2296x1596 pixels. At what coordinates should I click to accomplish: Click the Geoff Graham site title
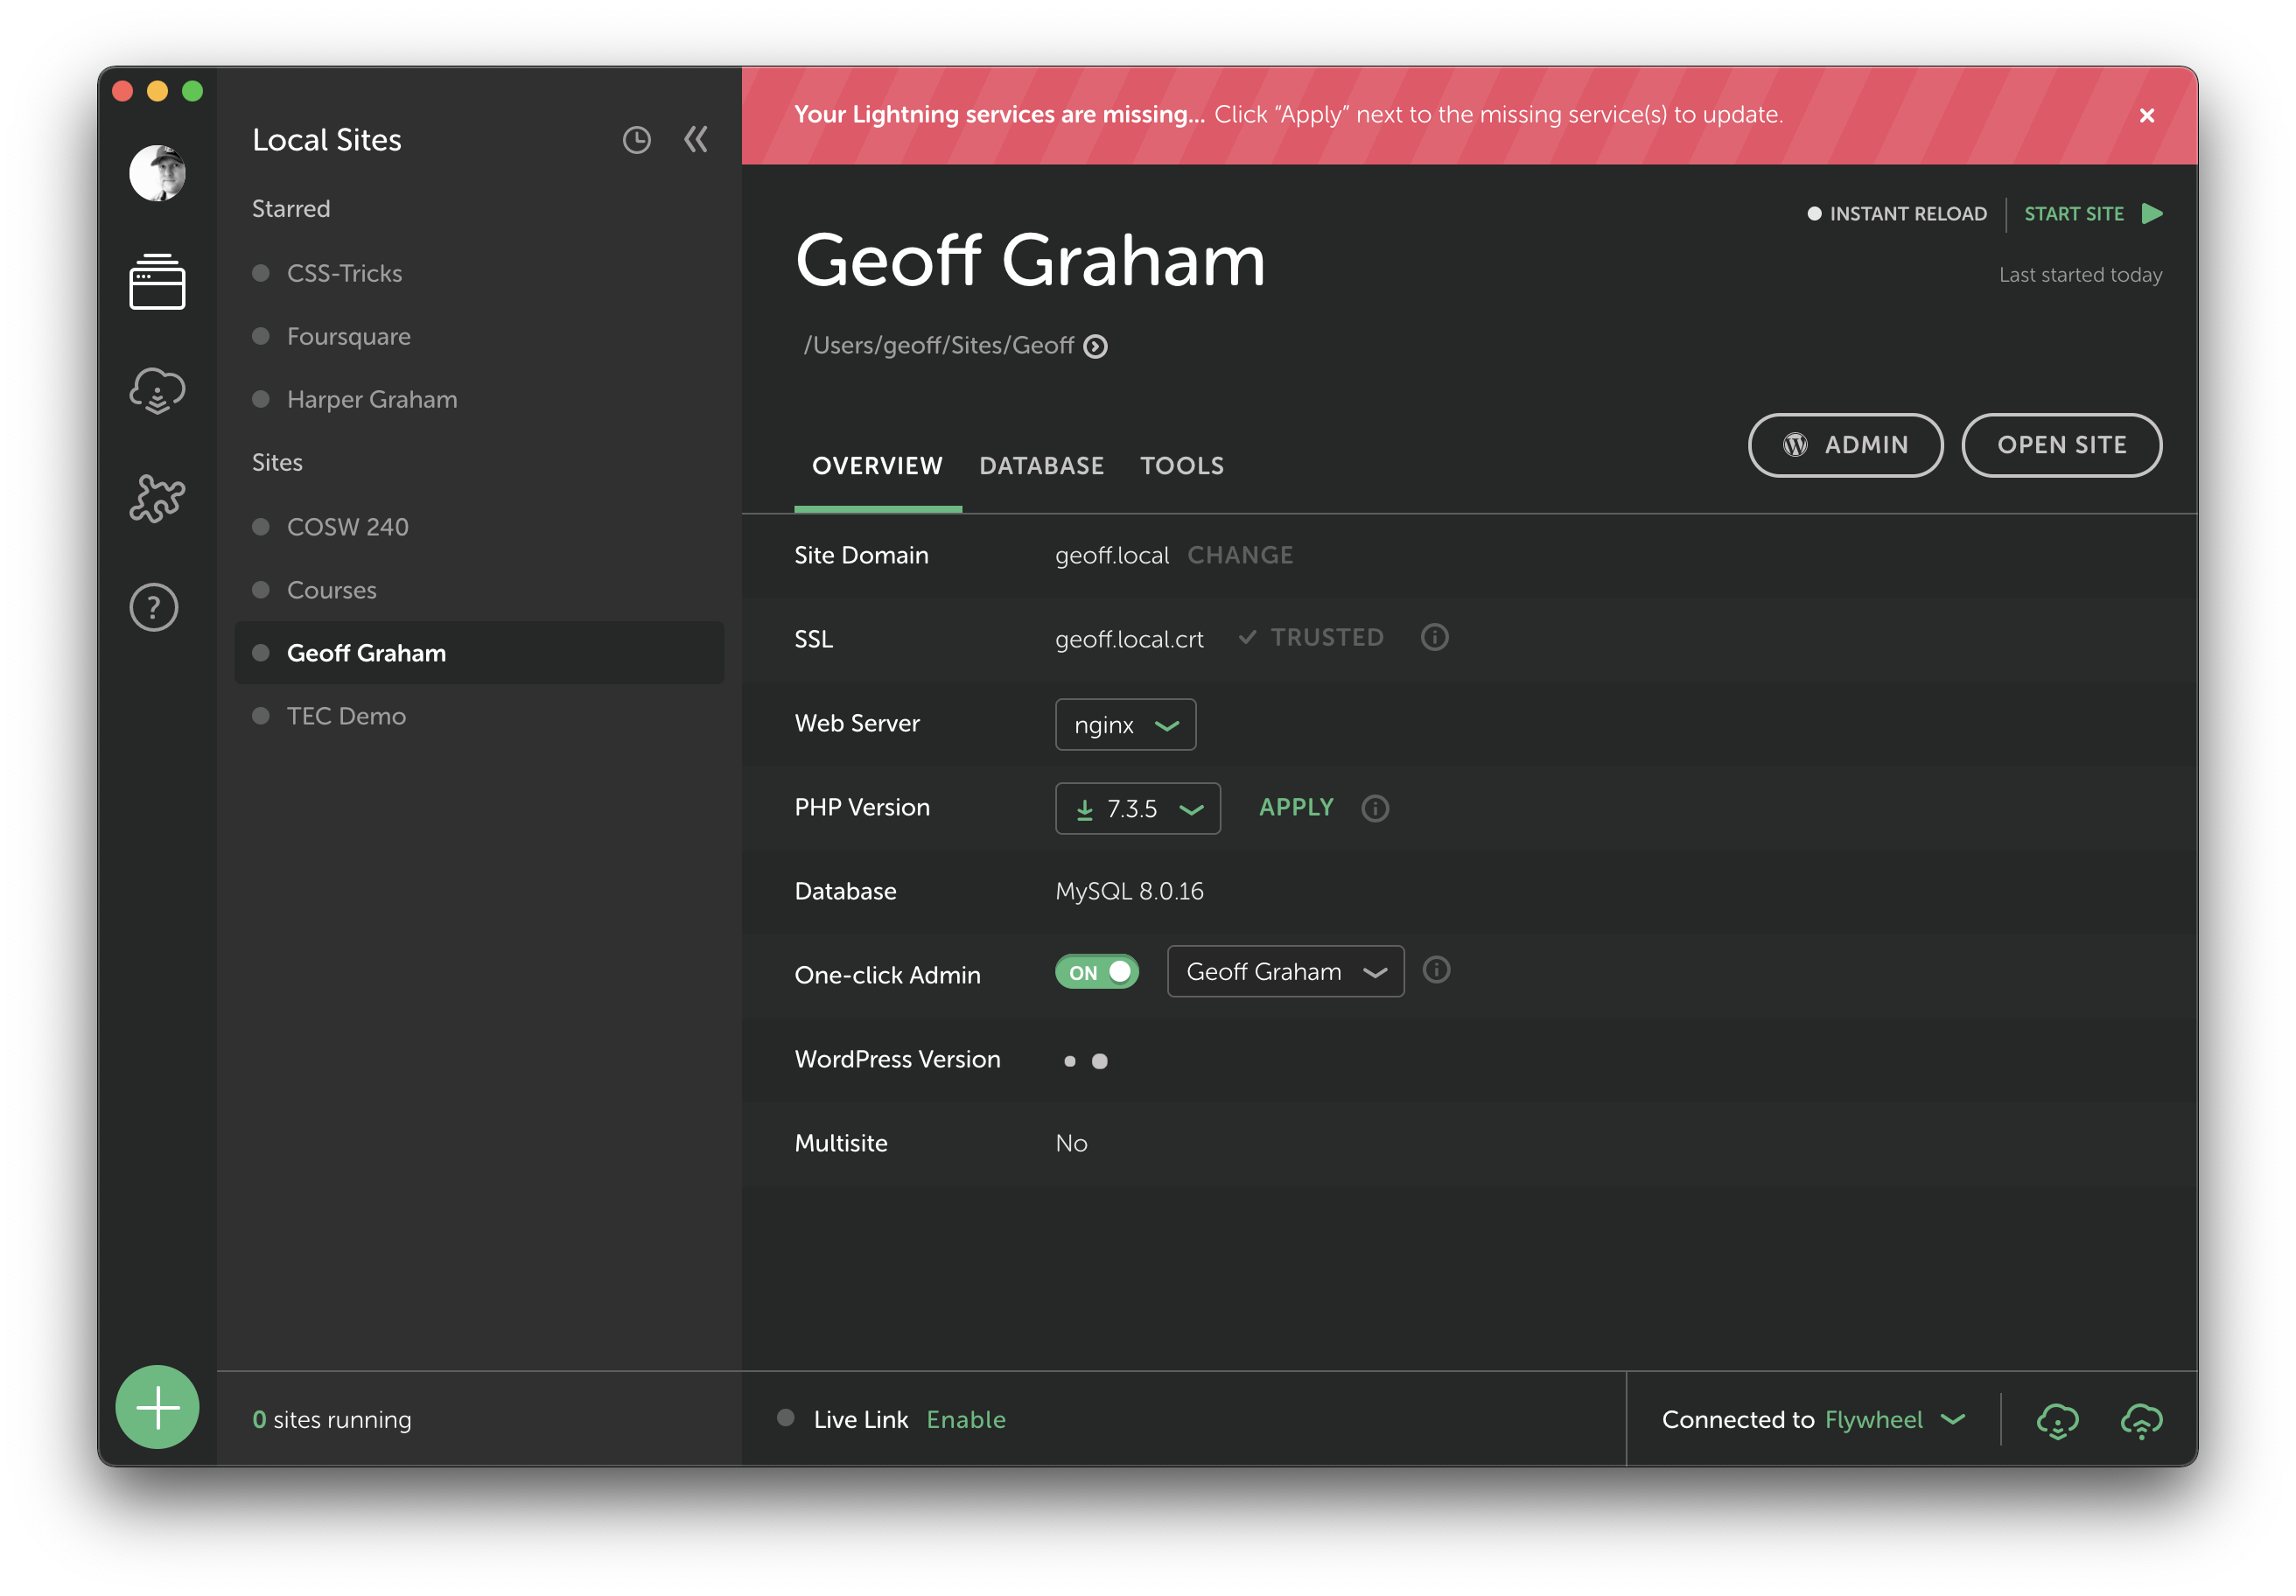pos(1030,260)
